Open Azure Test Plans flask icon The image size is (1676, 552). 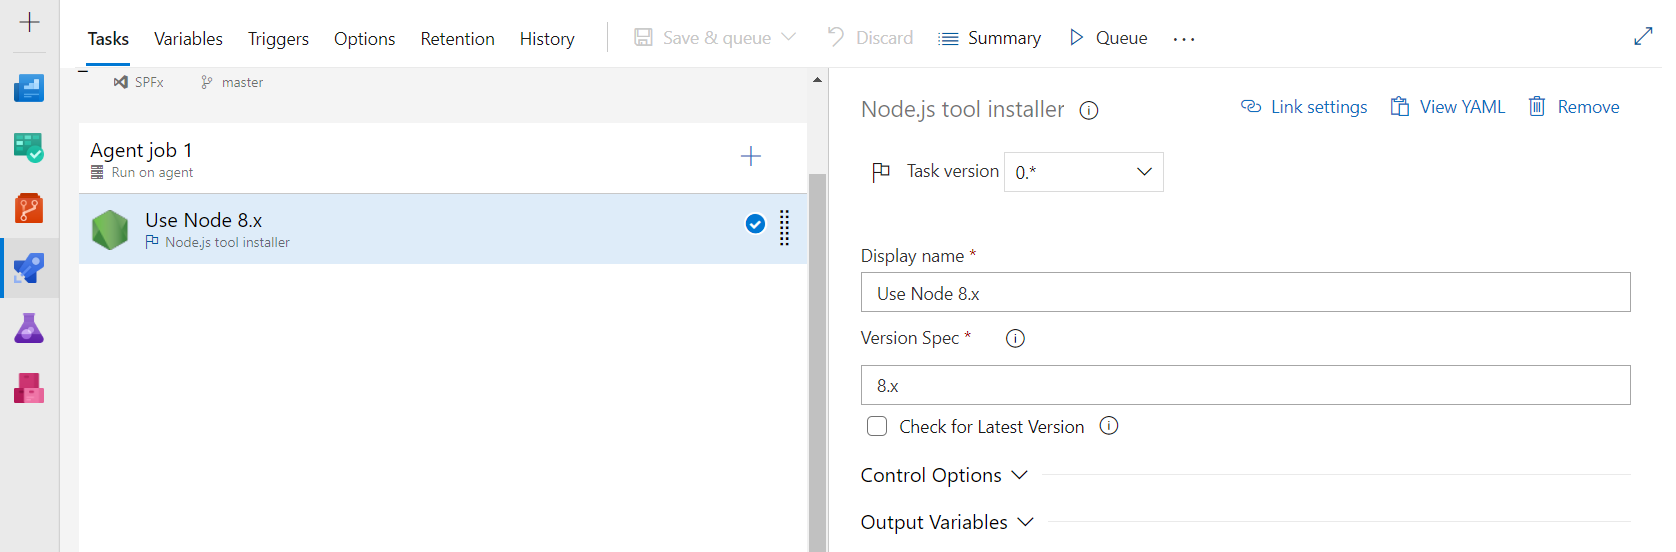click(29, 329)
